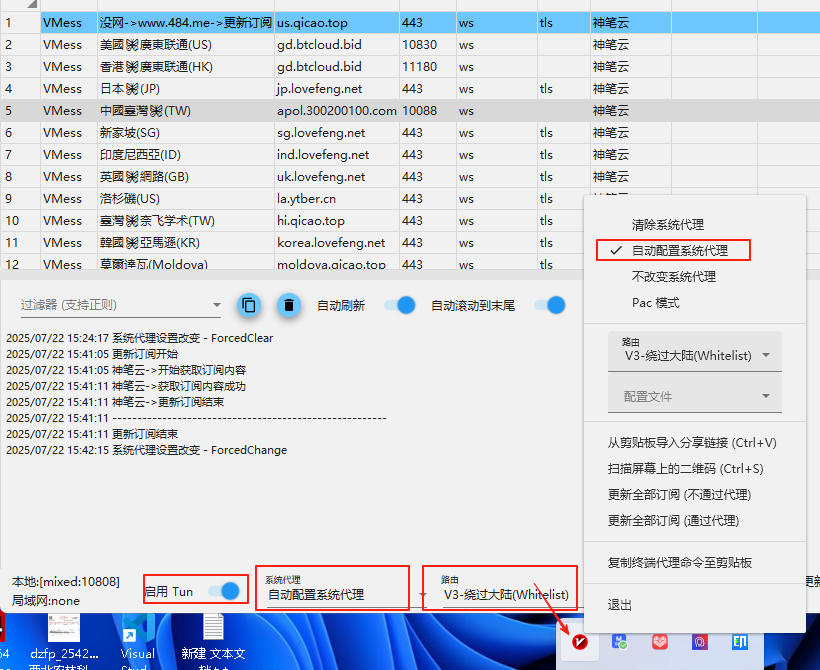Click the table corner select-all triangle
Screen dimensions: 820x670
[x=32, y=4]
